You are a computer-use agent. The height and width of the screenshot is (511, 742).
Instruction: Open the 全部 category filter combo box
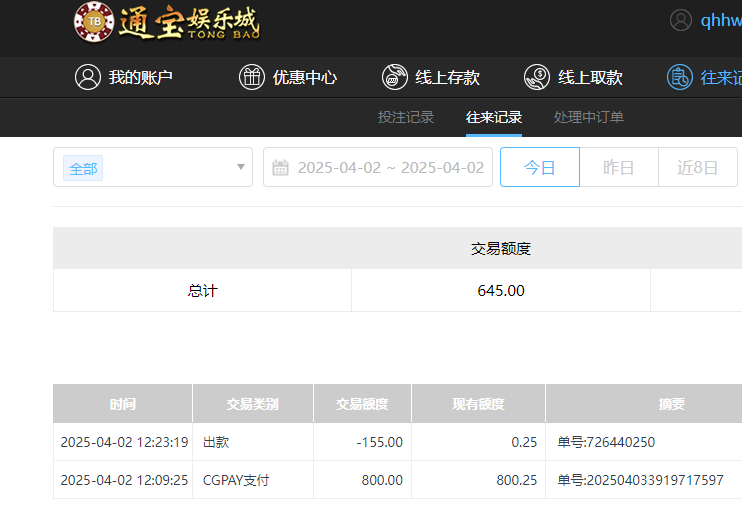152,167
